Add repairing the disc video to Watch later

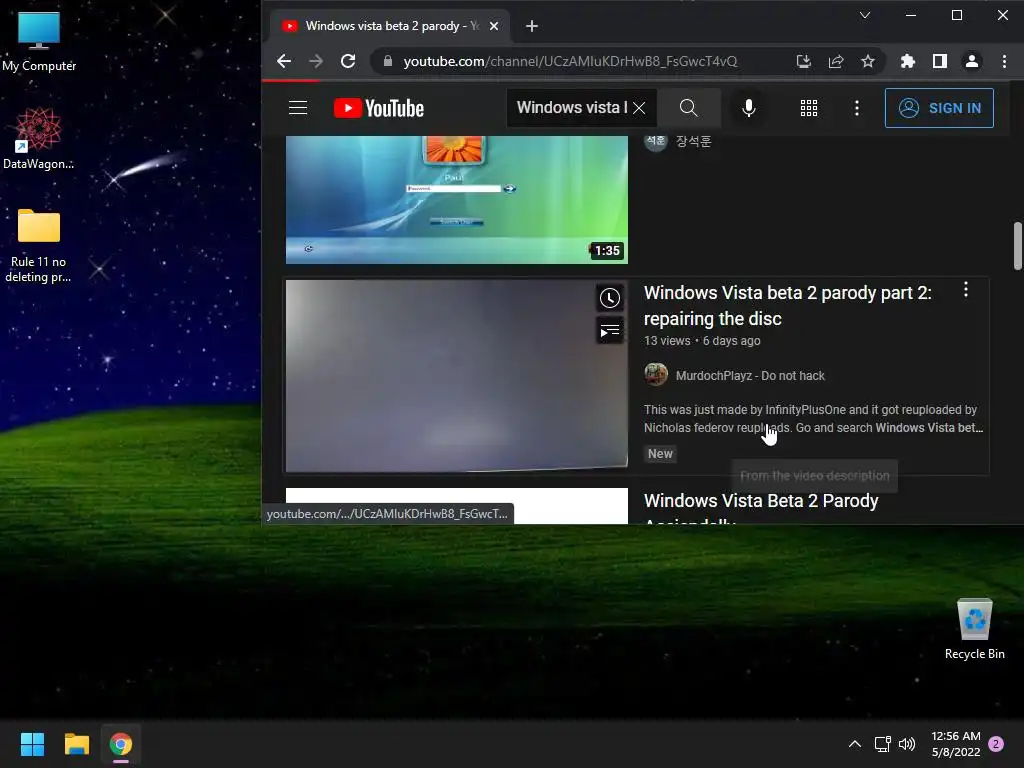(610, 298)
